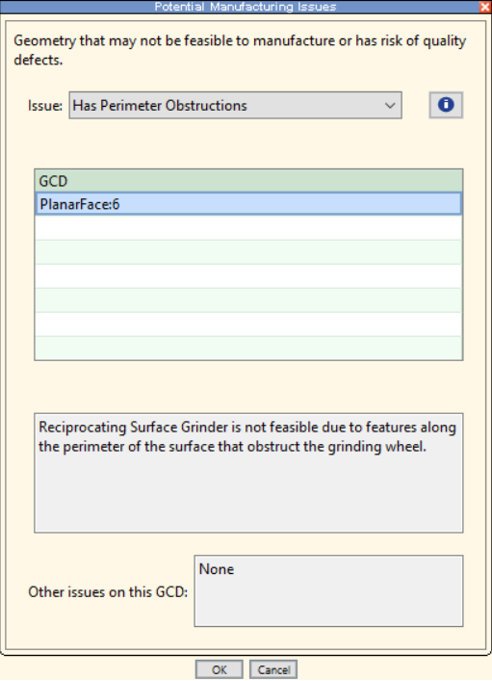Select the PlanarFace:6 row

(x=248, y=204)
